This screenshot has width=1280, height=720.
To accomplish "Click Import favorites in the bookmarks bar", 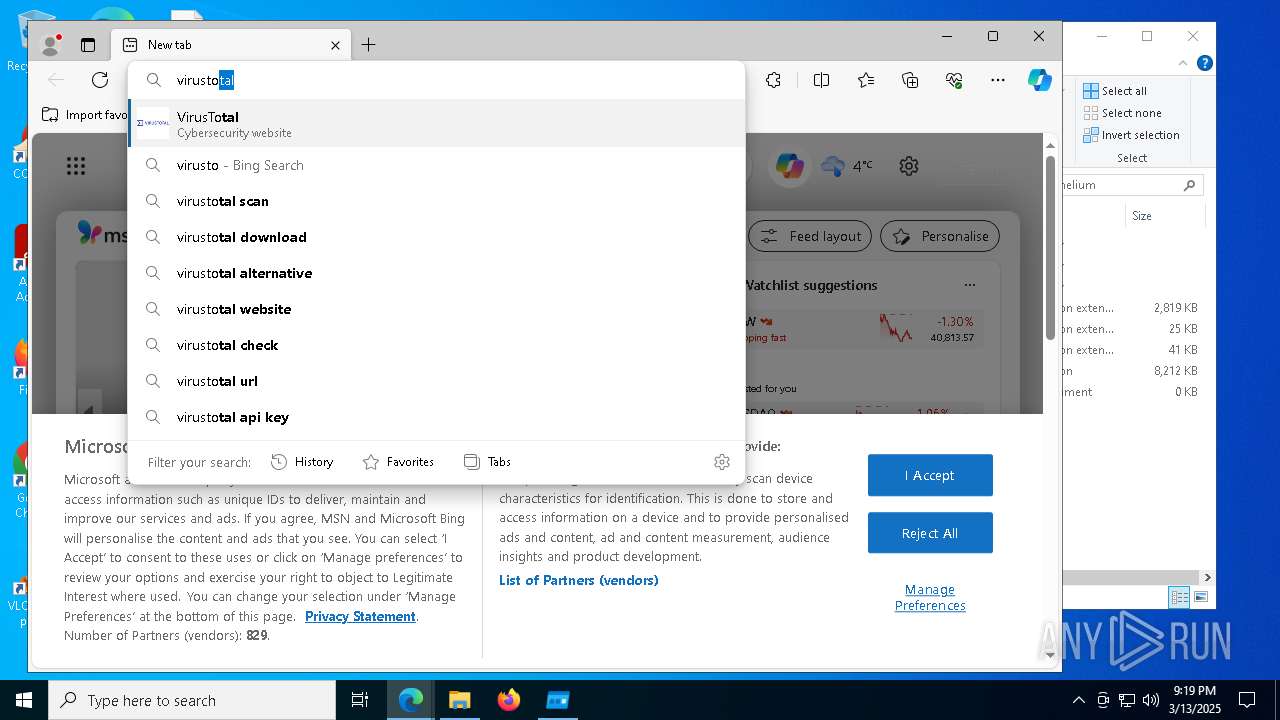I will click(x=86, y=115).
